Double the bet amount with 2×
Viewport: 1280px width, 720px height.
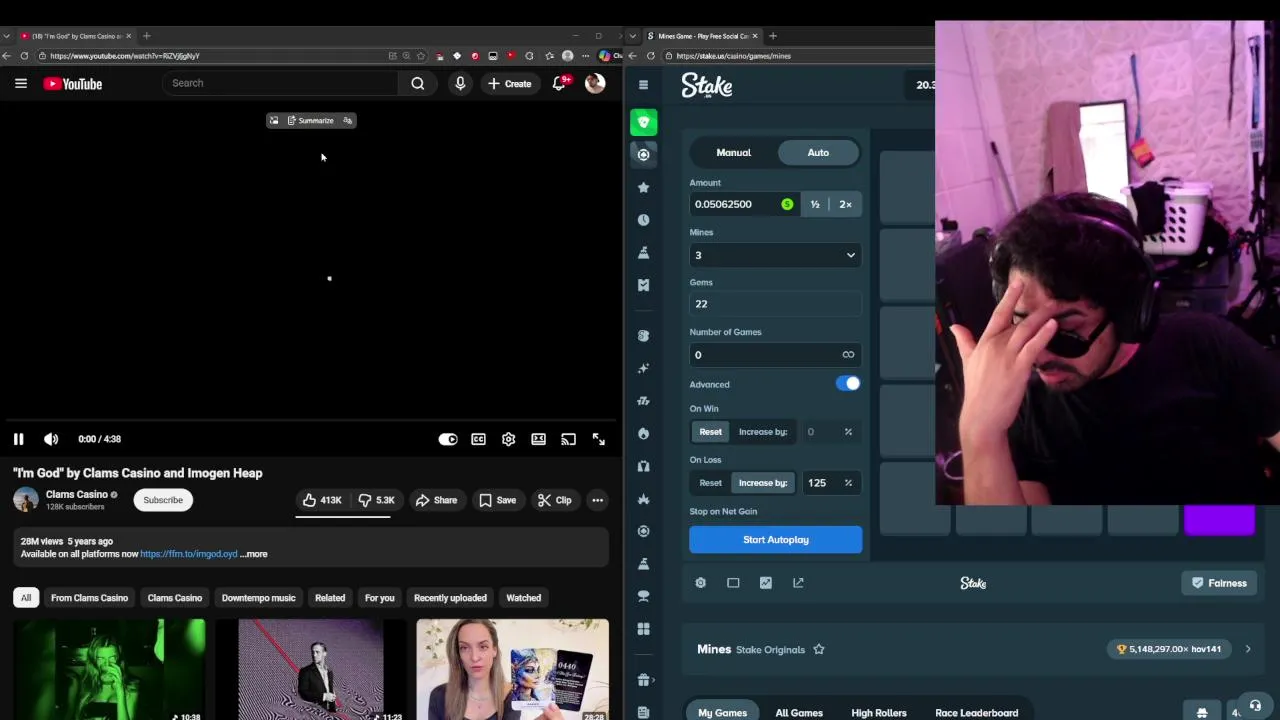pos(846,204)
